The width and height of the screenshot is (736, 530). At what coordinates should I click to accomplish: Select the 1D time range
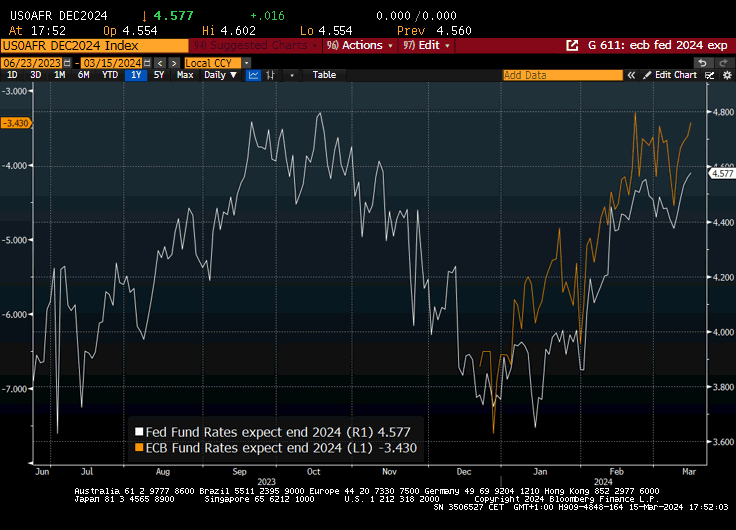12,75
